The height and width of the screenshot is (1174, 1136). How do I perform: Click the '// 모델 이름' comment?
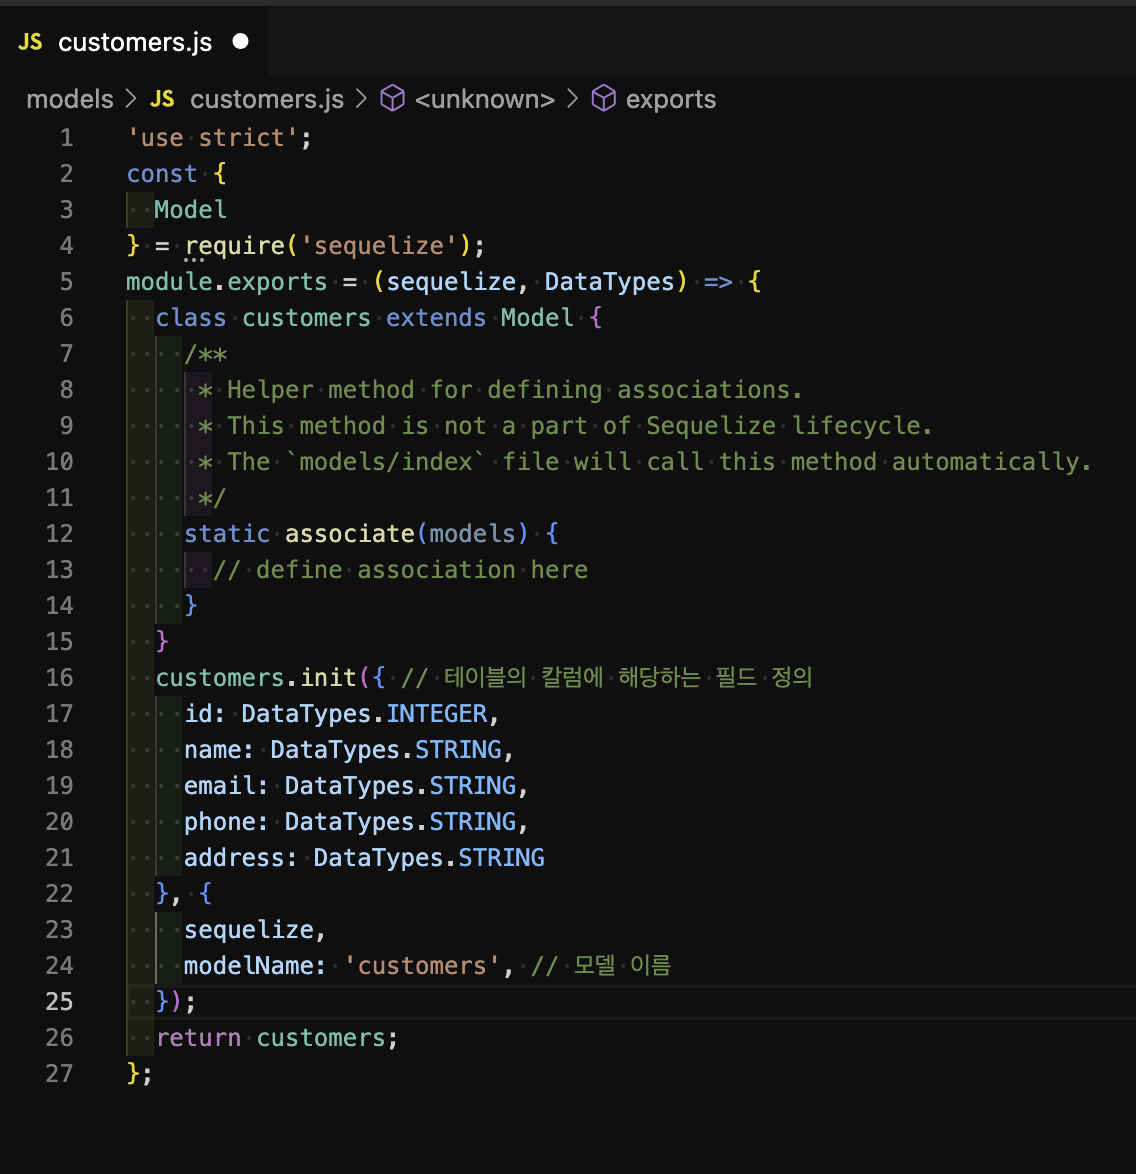click(601, 965)
